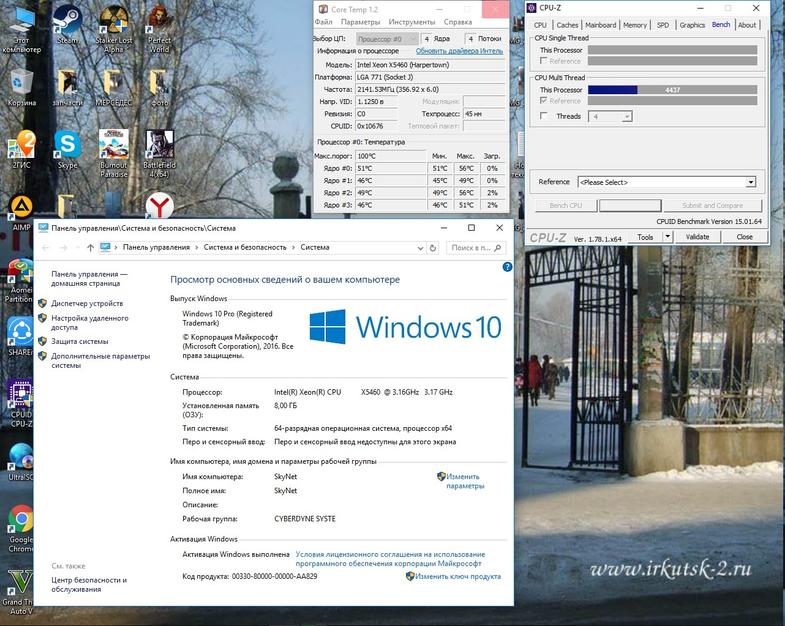Click the 'Submit and Compare' button
The image size is (785, 626).
(712, 205)
